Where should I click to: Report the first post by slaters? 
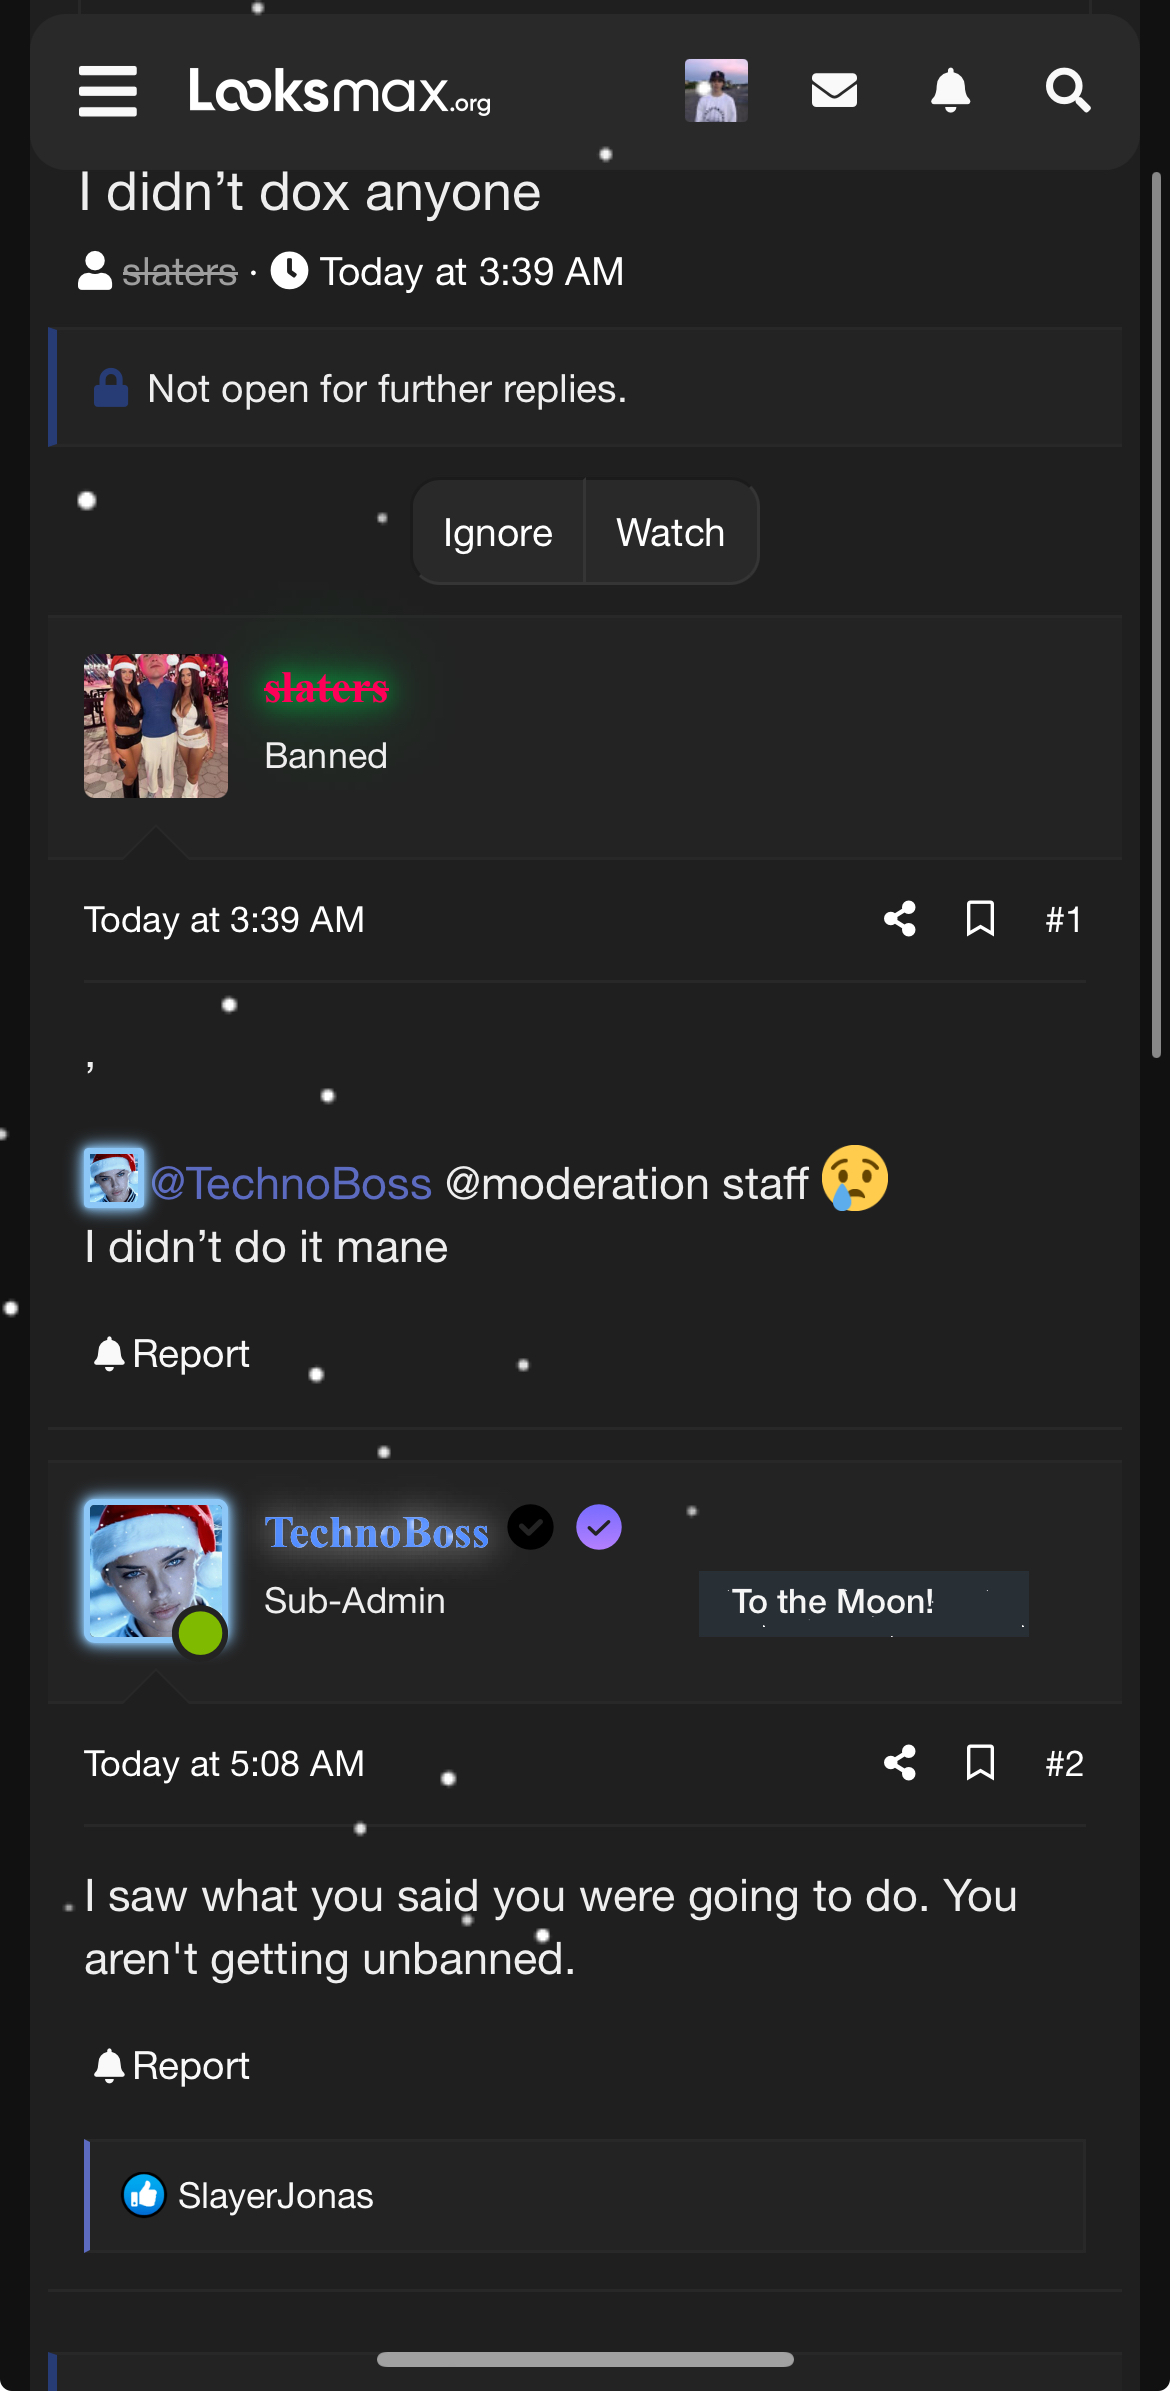point(171,1354)
